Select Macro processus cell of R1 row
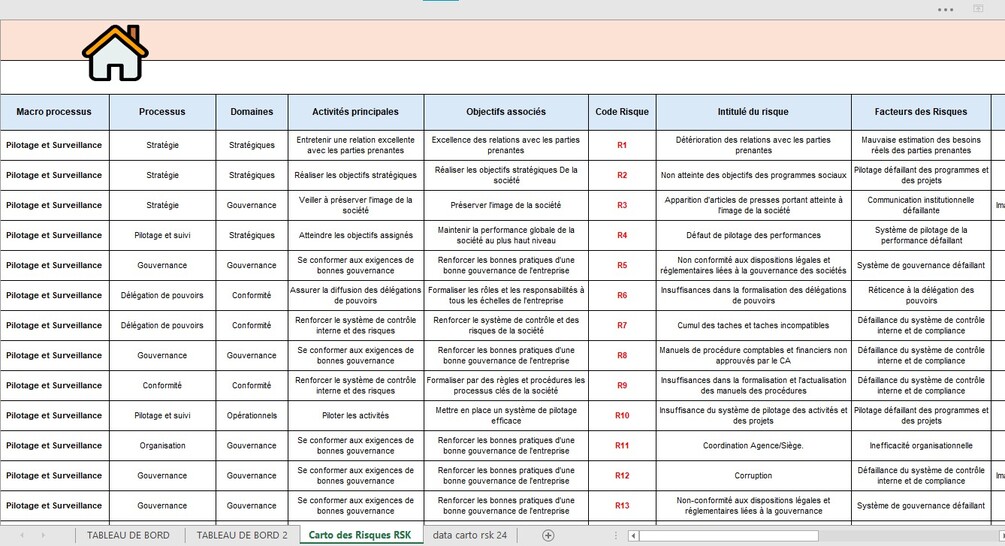The image size is (1005, 546). tap(54, 145)
